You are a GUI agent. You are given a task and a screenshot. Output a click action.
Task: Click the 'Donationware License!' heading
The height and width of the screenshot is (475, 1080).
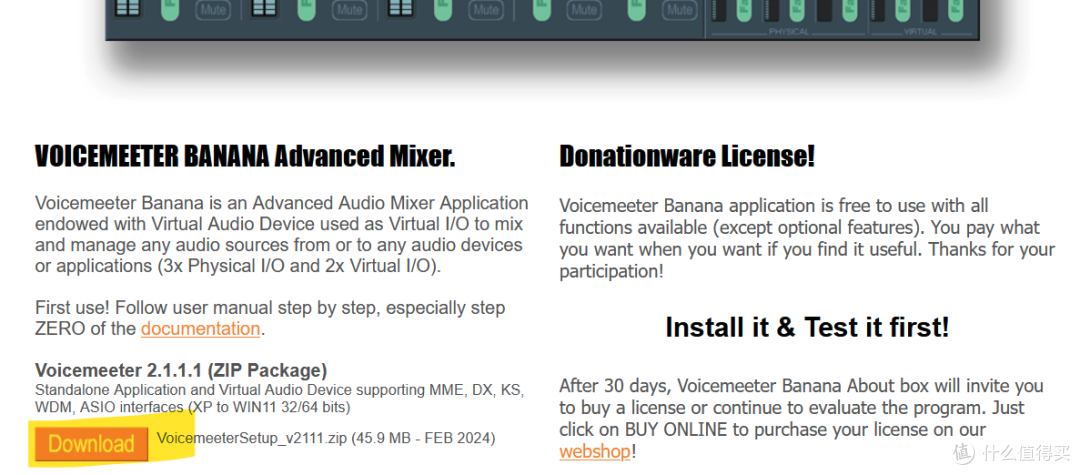click(x=687, y=156)
